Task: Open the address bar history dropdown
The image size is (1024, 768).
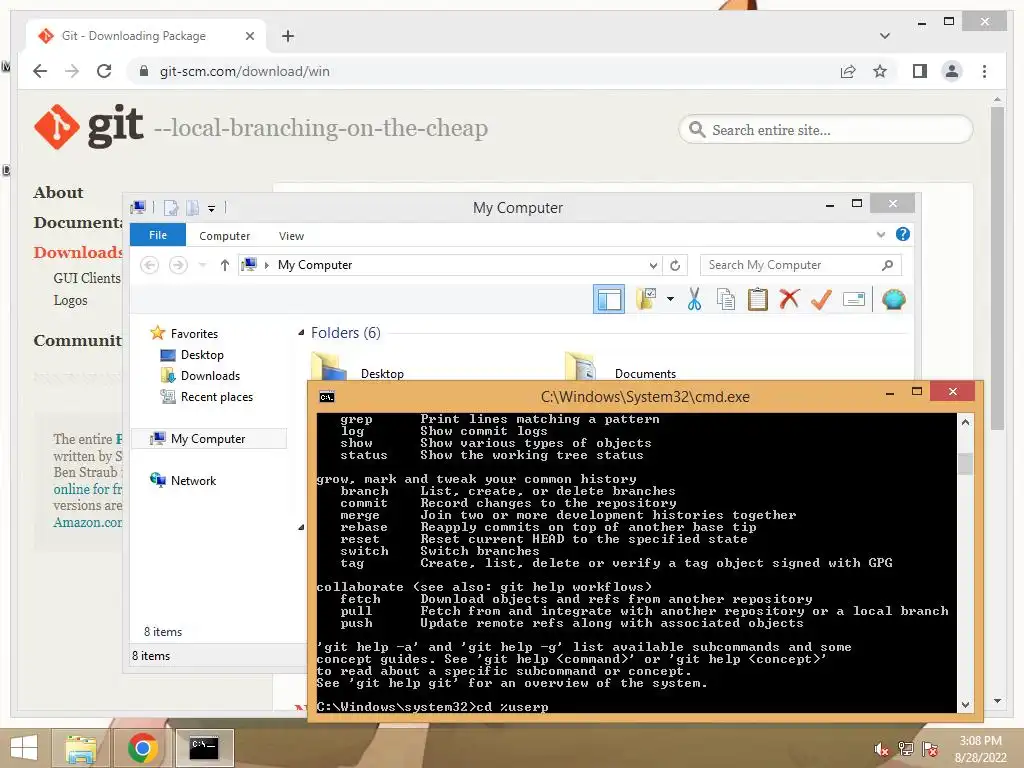Action: point(653,265)
